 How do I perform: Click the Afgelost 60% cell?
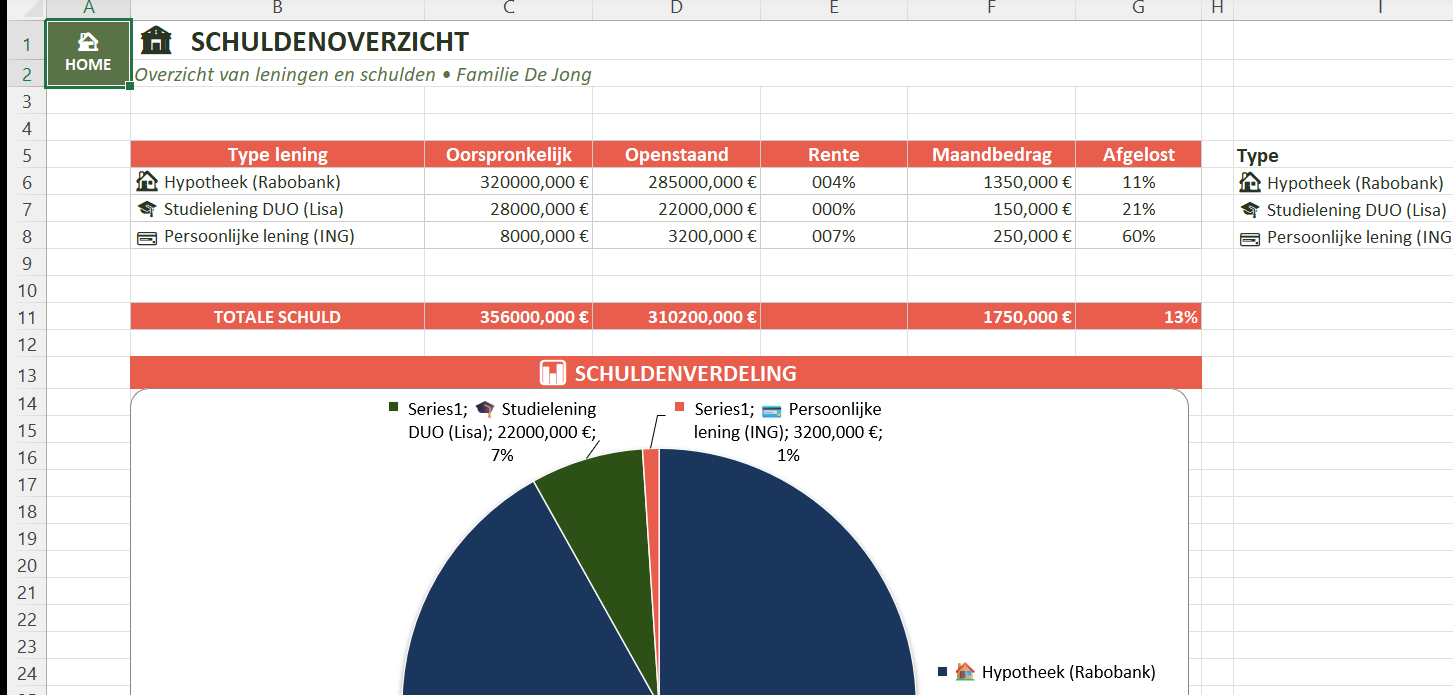click(1138, 236)
